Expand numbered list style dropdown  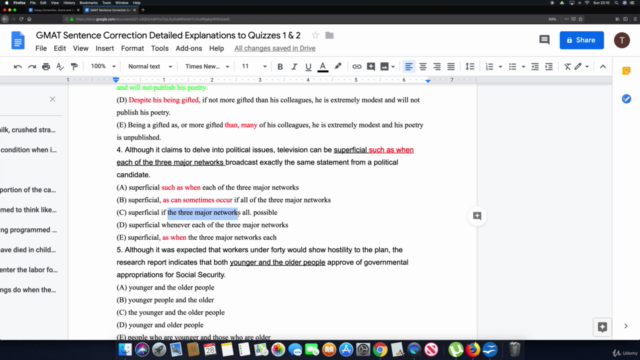point(500,67)
